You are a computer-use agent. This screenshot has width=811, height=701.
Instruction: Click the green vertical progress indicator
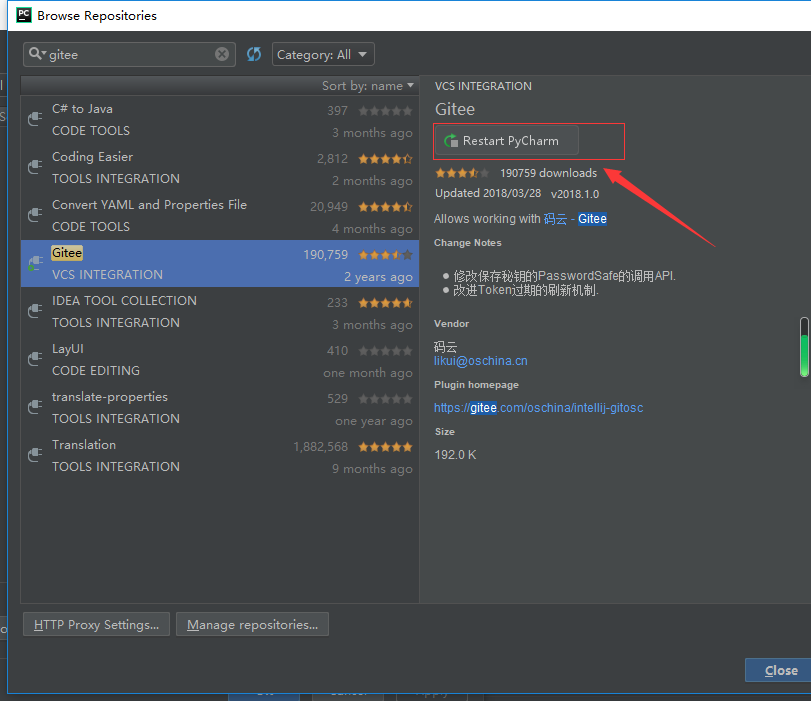(x=804, y=347)
